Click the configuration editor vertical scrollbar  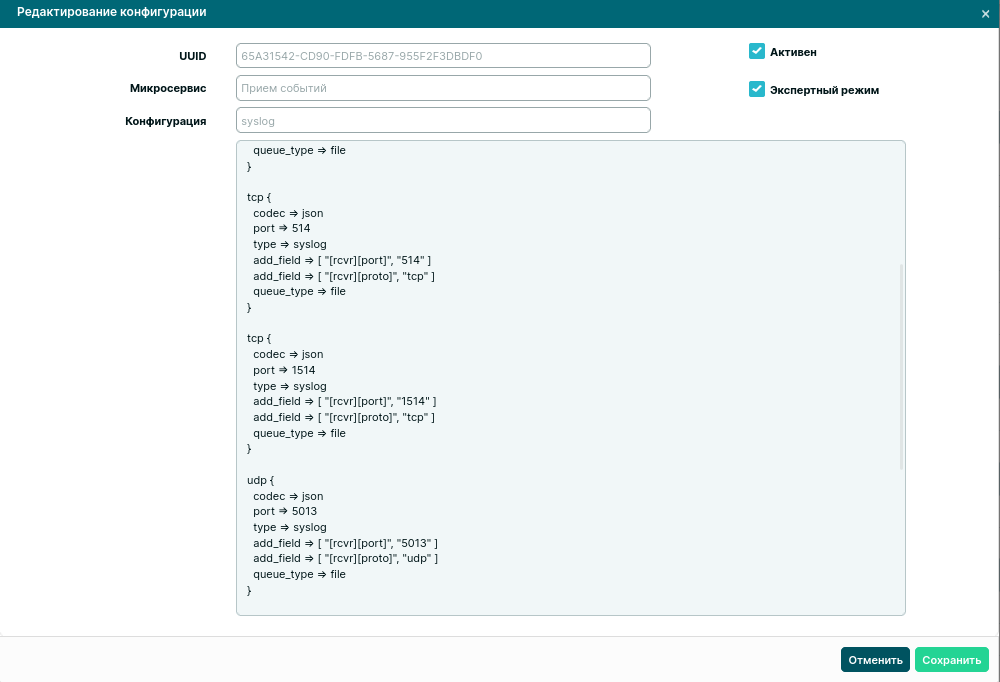[x=901, y=366]
